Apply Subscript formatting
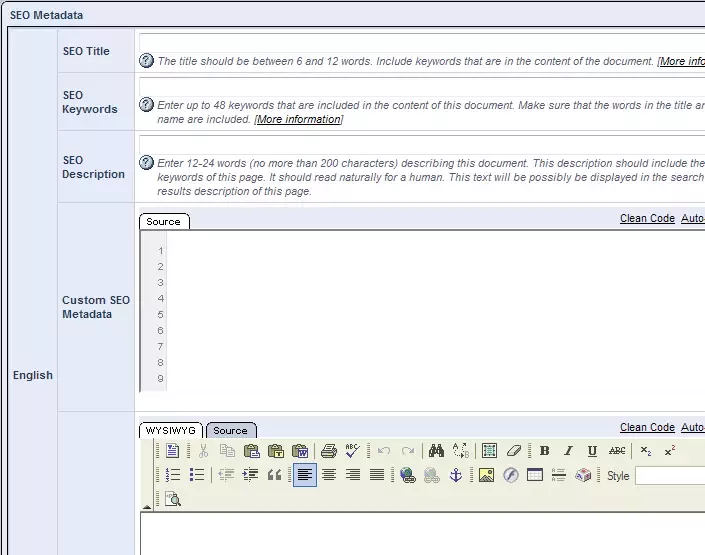This screenshot has width=705, height=555. point(646,451)
